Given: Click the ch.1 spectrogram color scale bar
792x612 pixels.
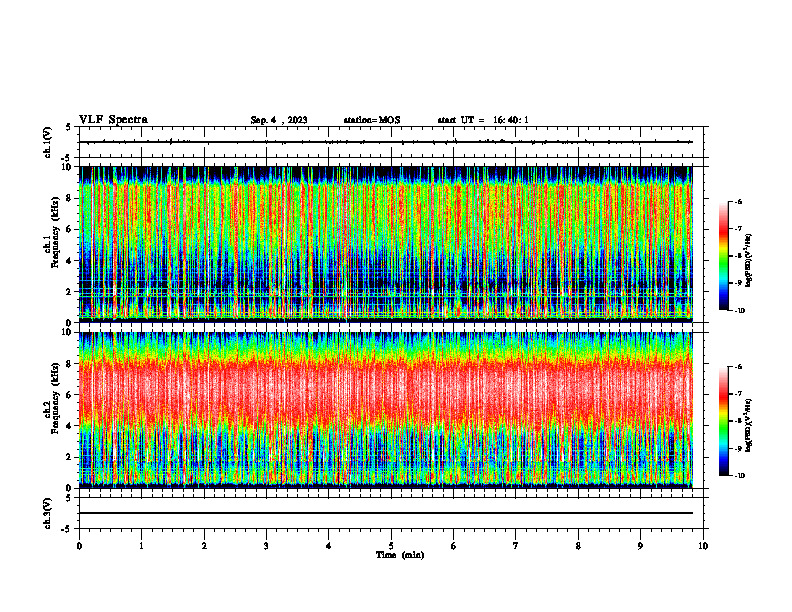Looking at the screenshot, I should tap(723, 256).
